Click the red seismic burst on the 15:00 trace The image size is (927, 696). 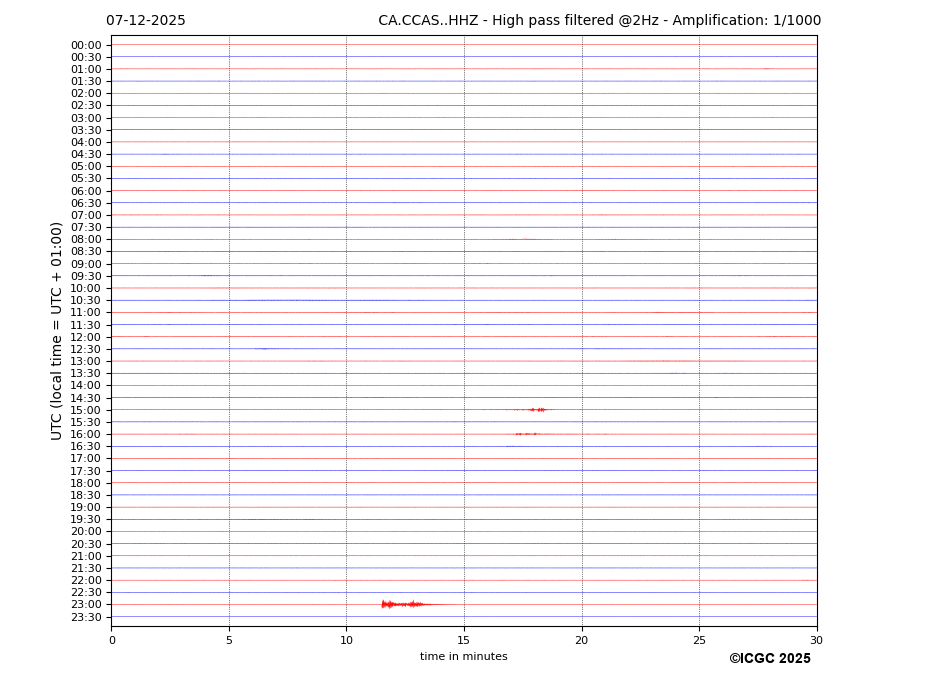pyautogui.click(x=534, y=410)
